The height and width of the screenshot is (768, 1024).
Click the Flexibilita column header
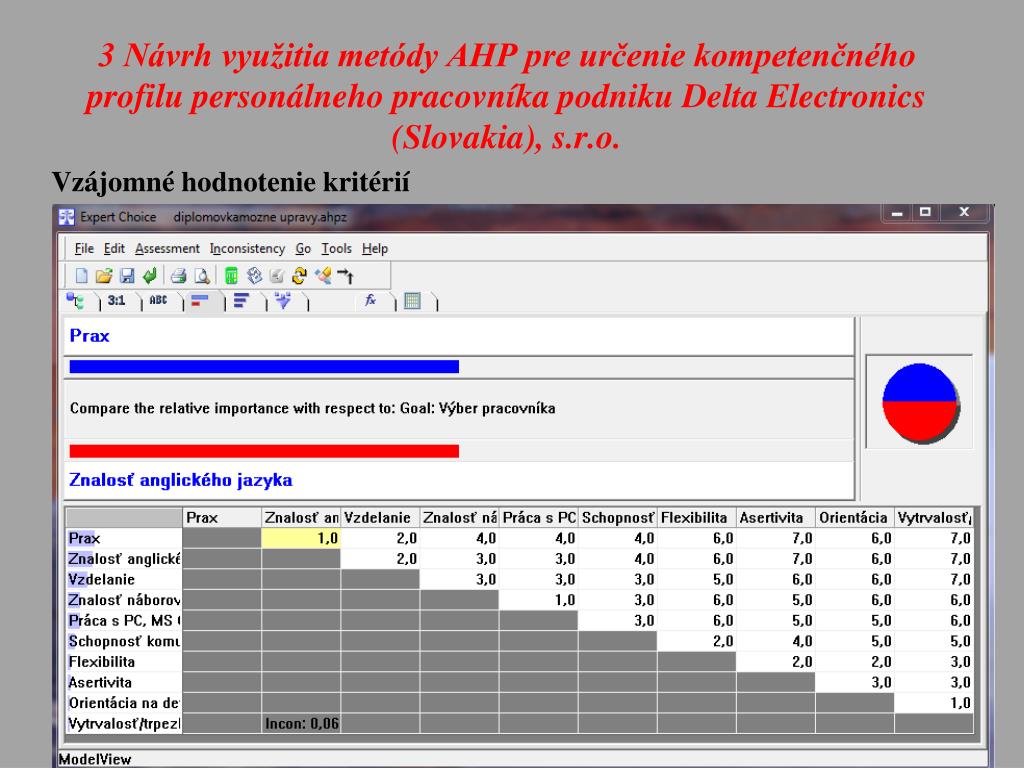tap(696, 518)
